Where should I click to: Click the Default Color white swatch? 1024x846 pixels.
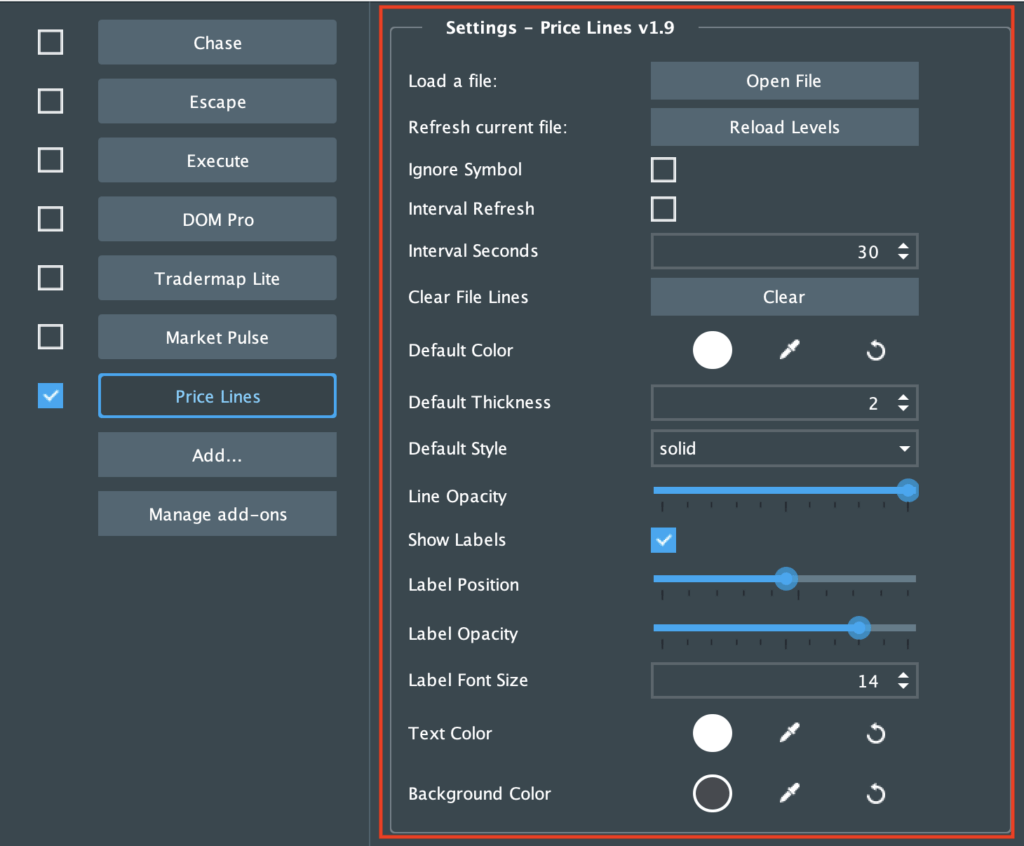click(712, 350)
